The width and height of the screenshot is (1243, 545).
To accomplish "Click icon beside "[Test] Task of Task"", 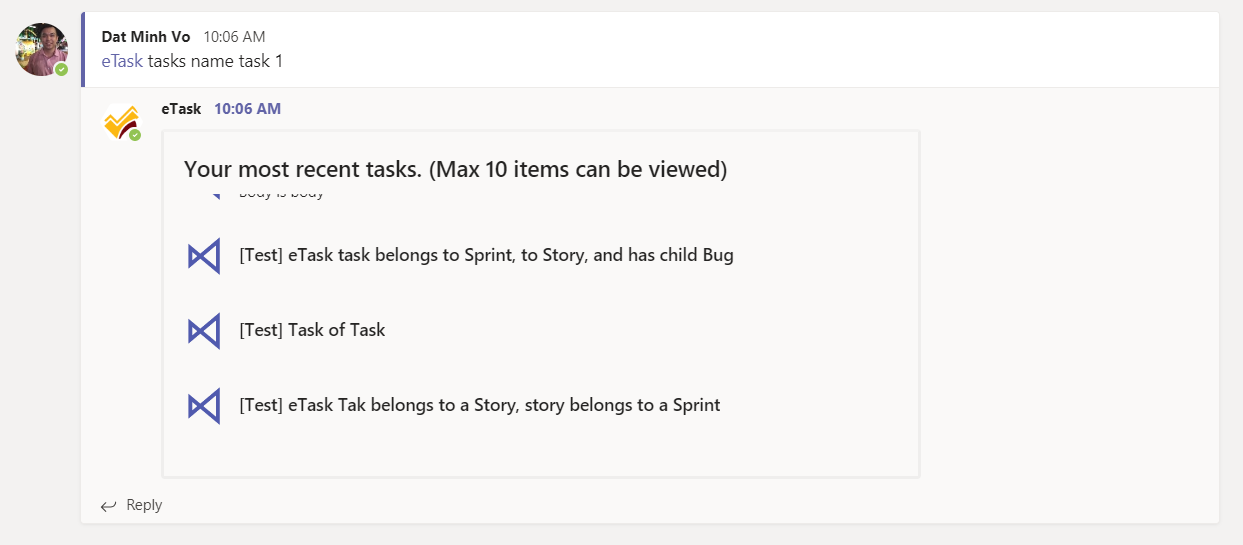I will (204, 331).
